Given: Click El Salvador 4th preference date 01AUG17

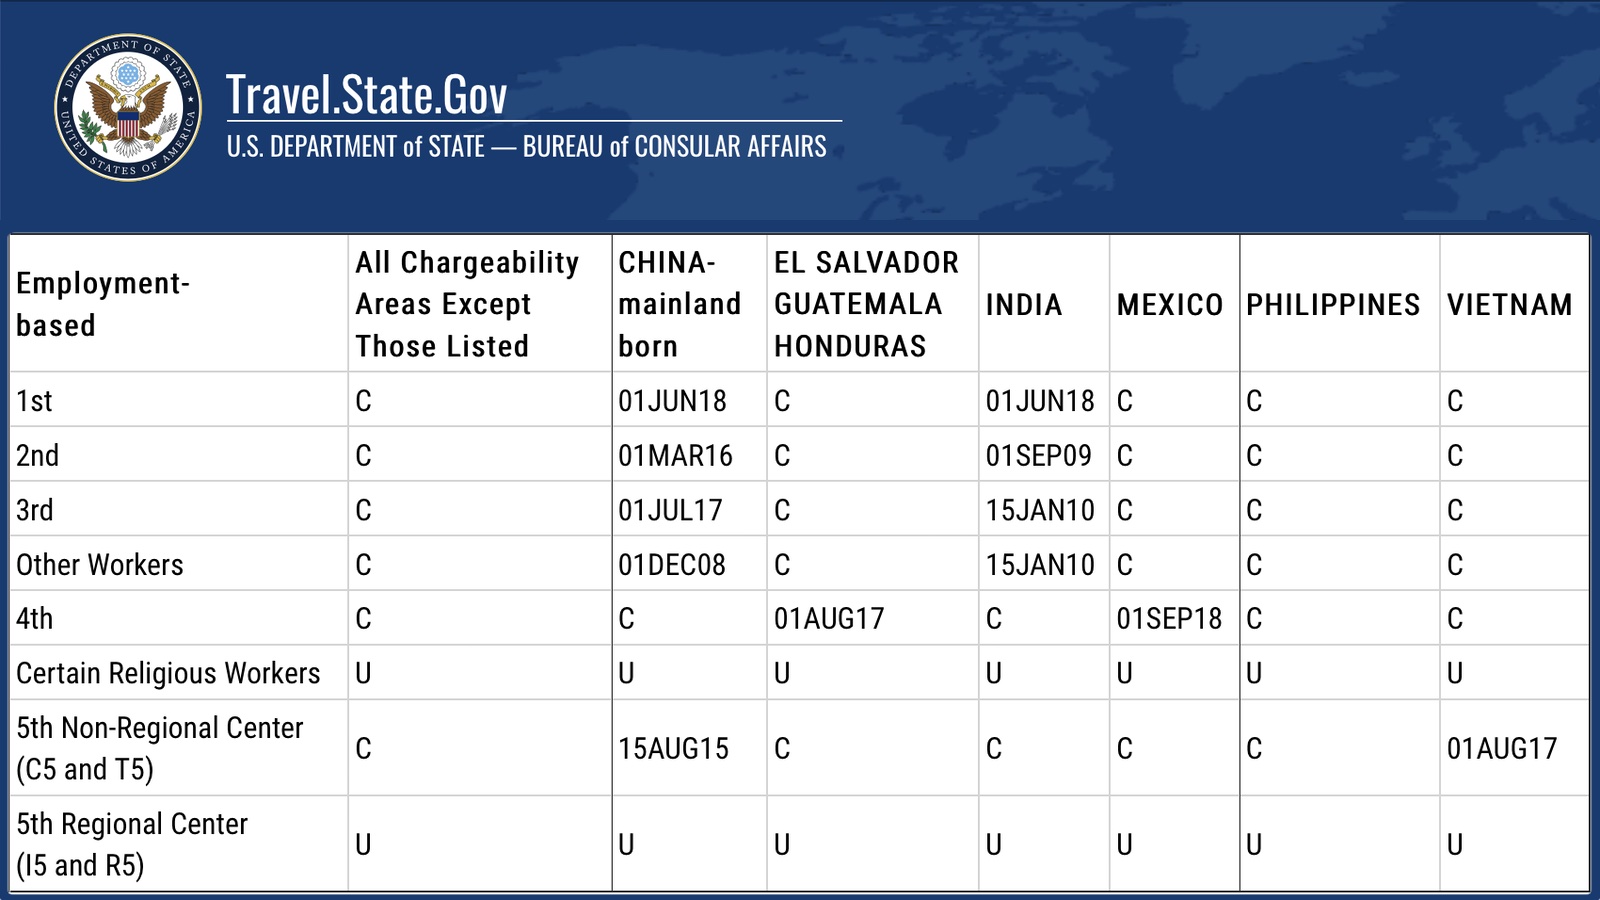Looking at the screenshot, I should 829,619.
